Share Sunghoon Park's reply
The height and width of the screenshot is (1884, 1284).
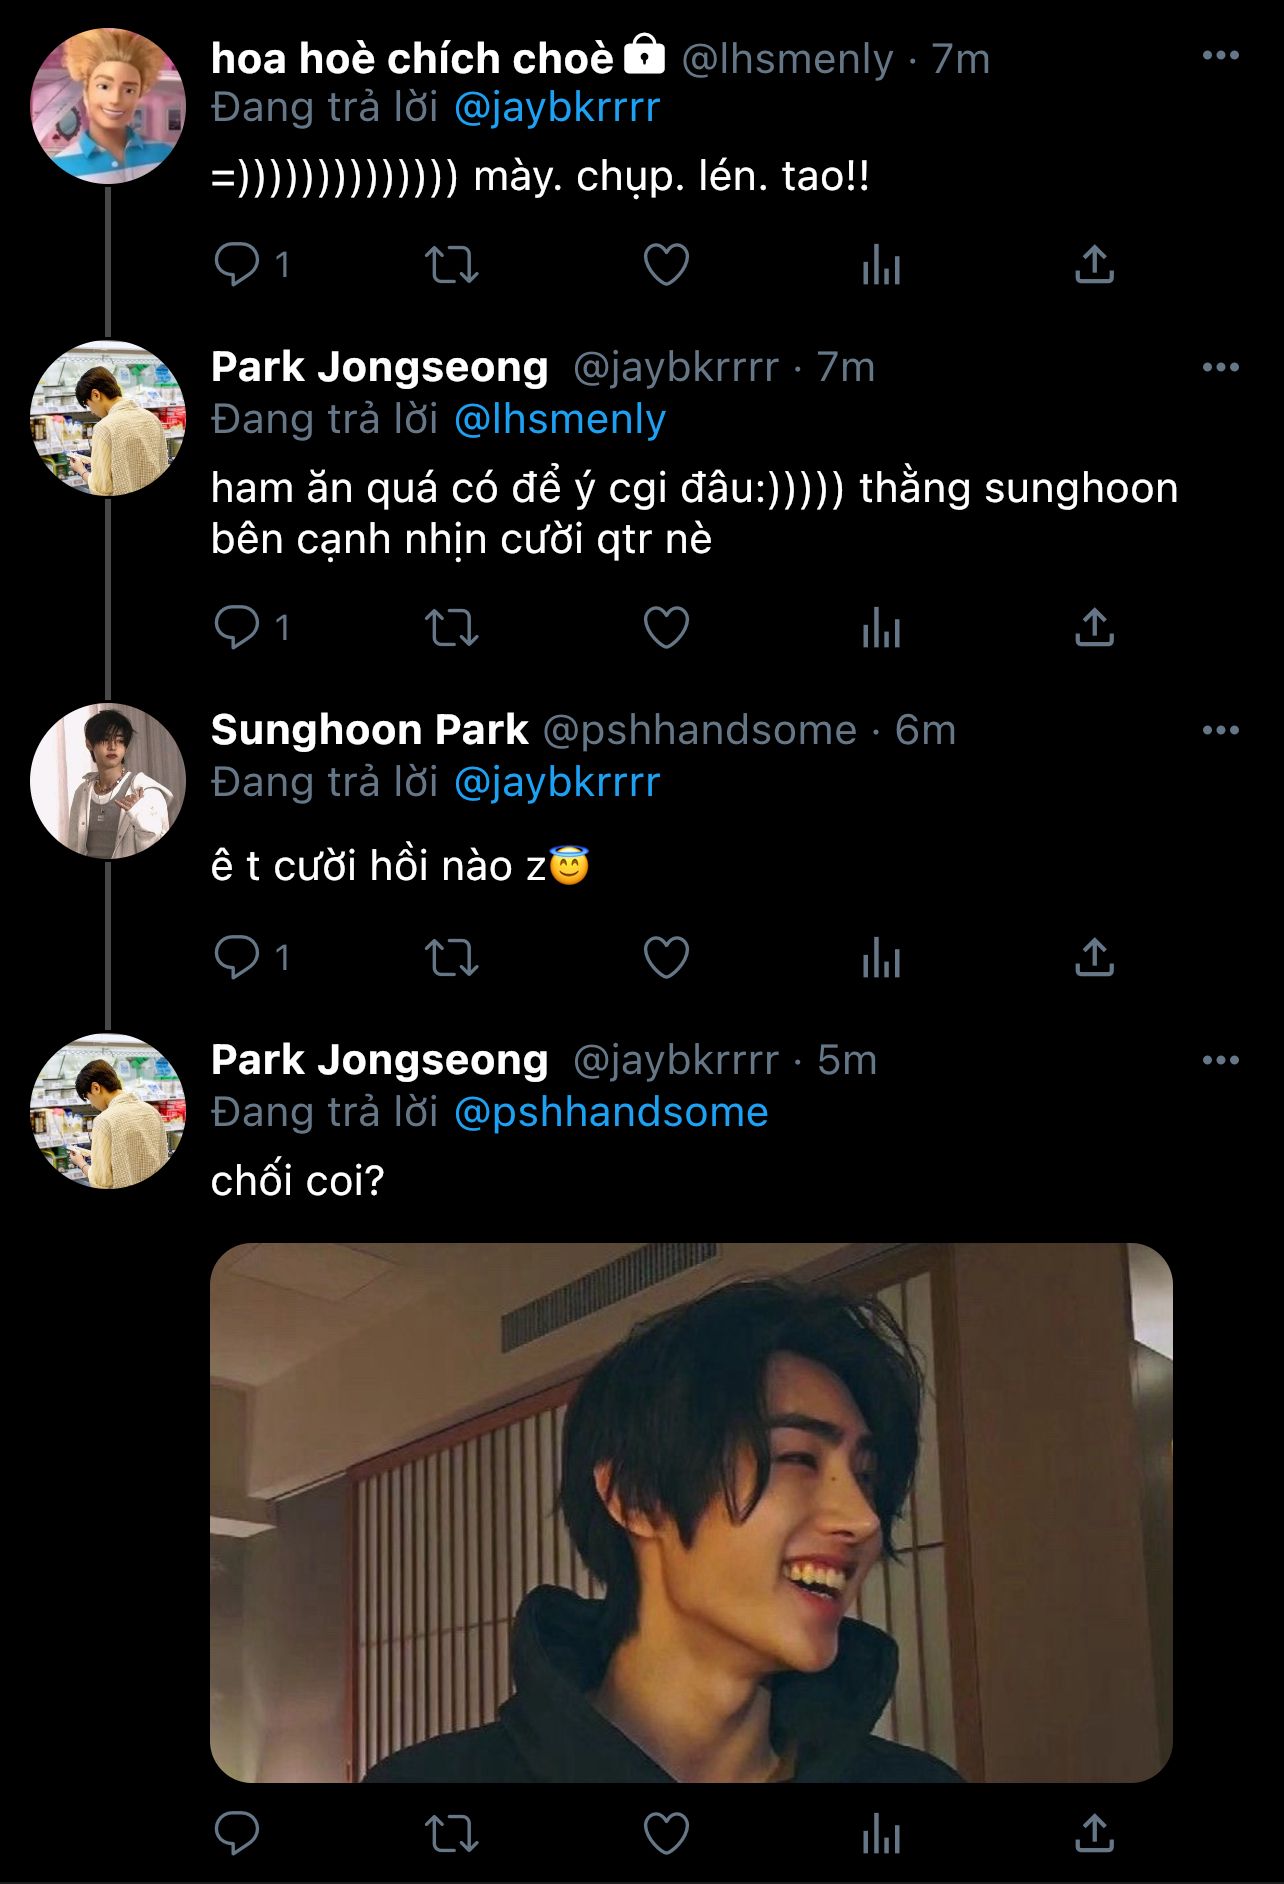1094,958
